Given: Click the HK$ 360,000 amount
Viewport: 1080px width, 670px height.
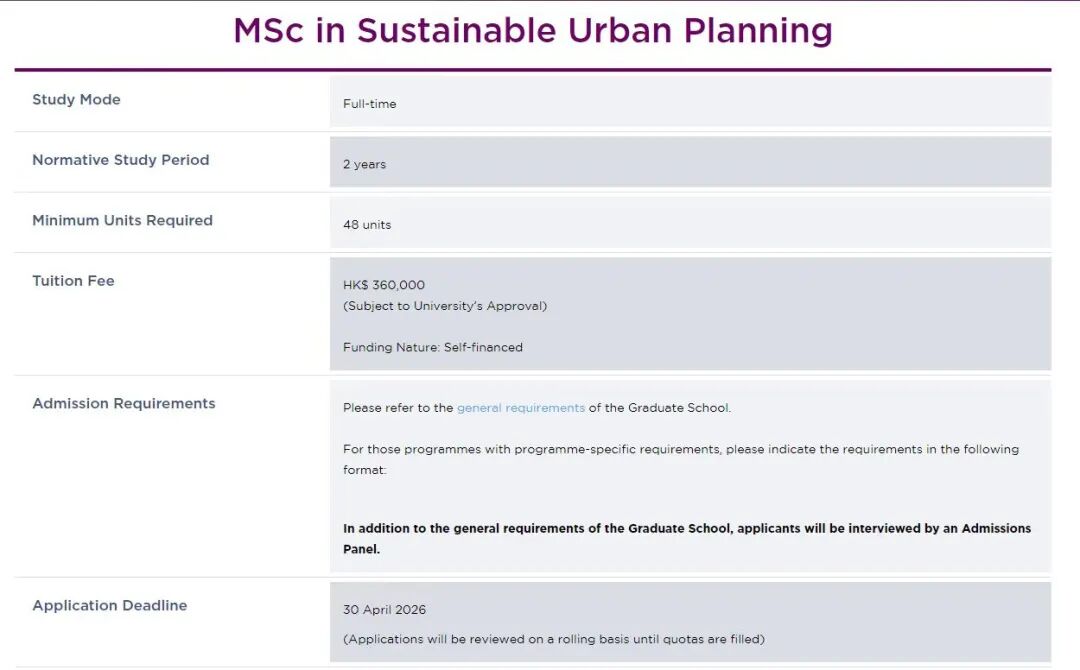Looking at the screenshot, I should tap(384, 285).
